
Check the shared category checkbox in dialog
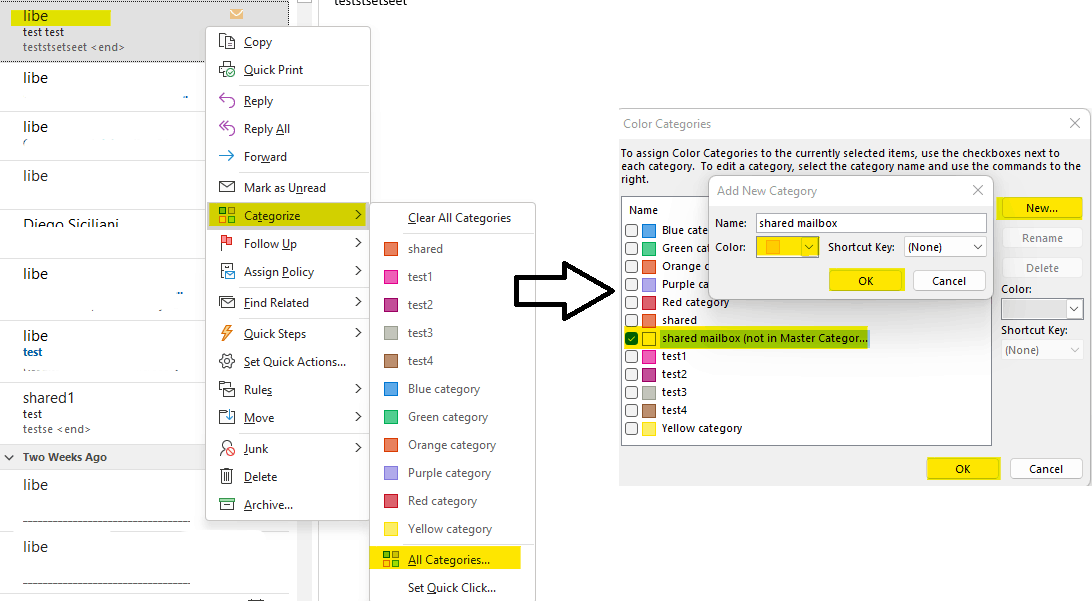[x=632, y=320]
